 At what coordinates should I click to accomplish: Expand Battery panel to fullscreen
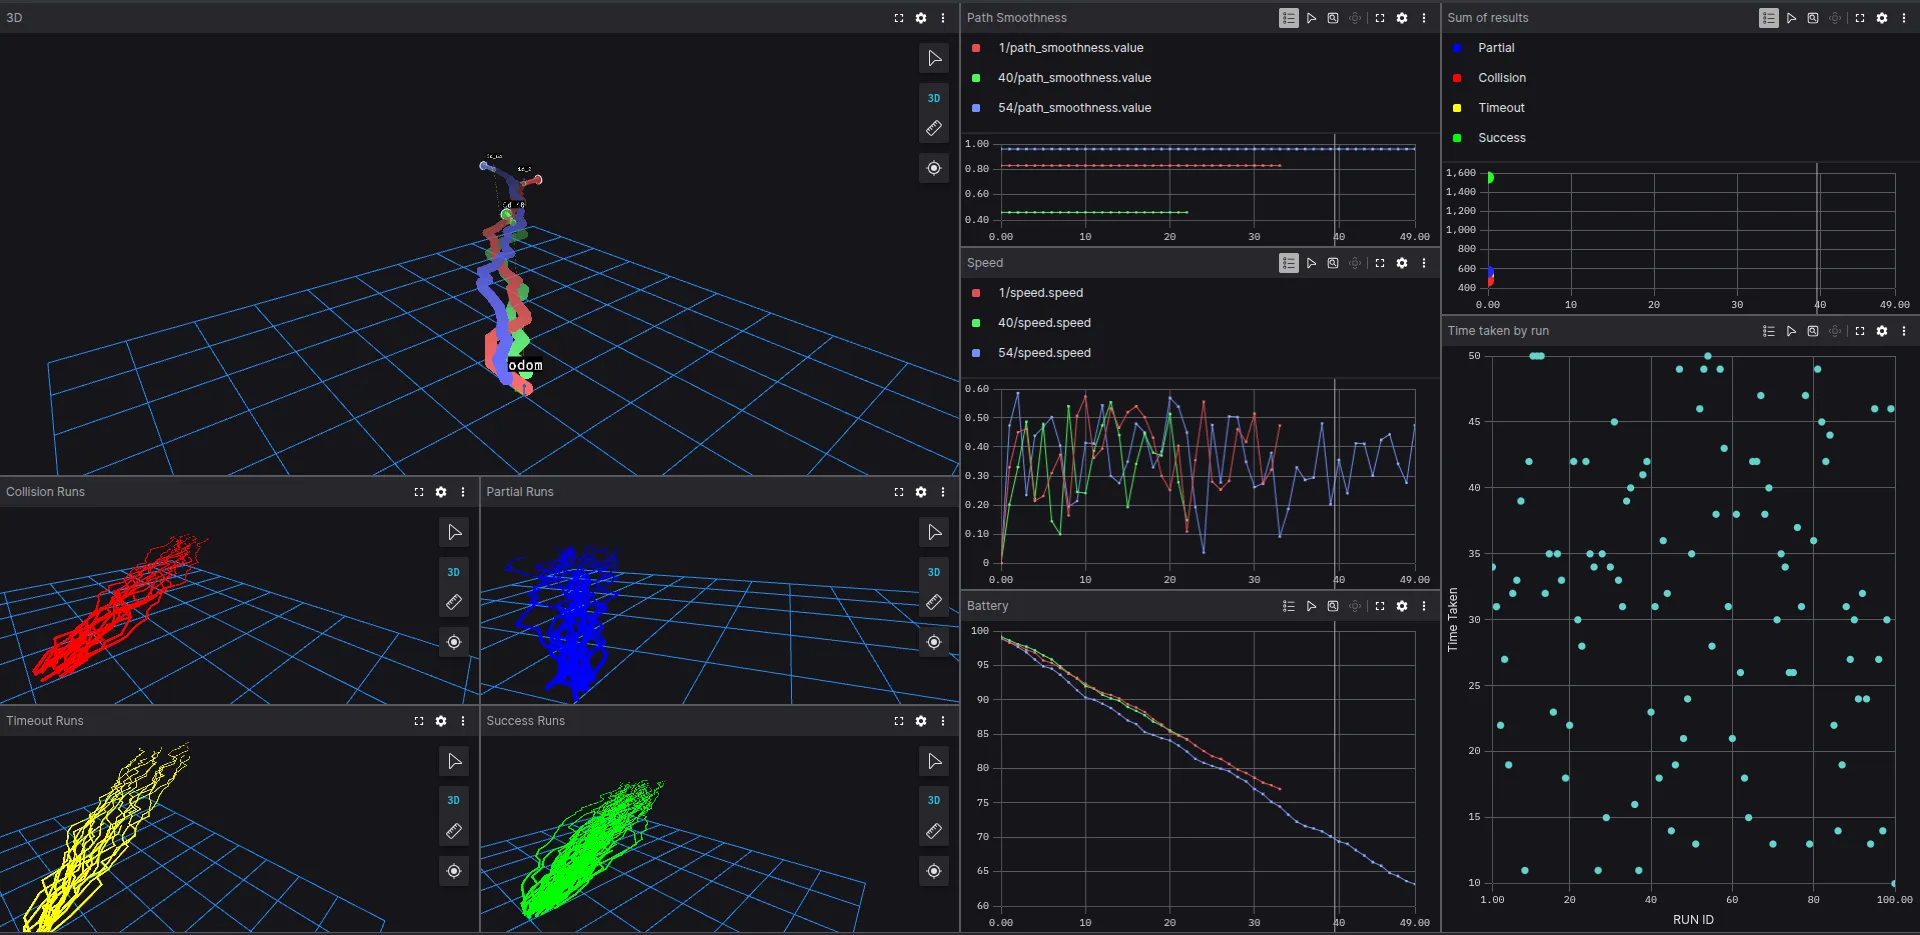1380,606
